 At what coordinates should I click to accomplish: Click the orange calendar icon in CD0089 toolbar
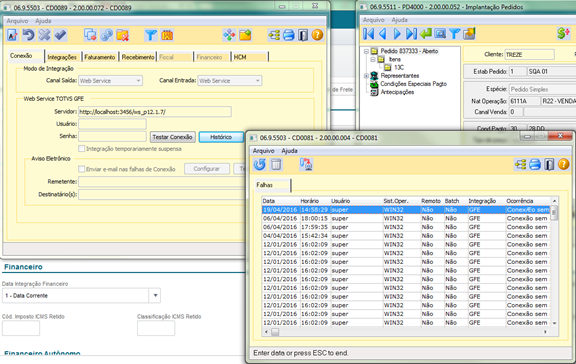(167, 35)
